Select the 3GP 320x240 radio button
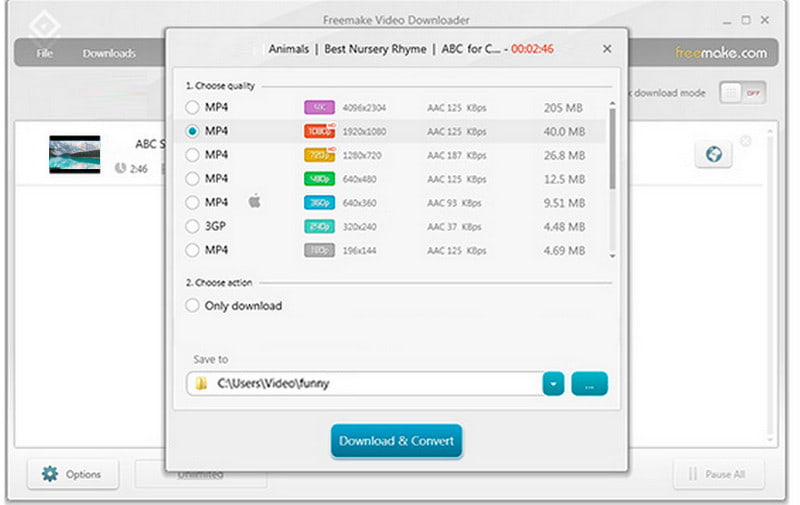Viewport: 800px width, 505px height. coord(192,226)
